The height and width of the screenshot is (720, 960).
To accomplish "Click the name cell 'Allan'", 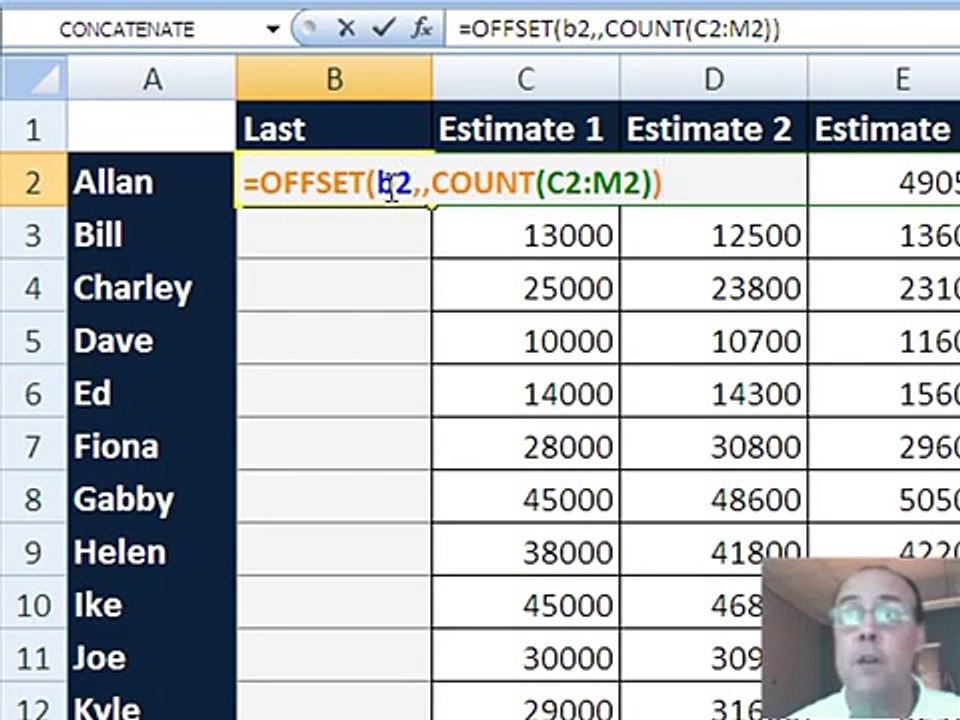I will (152, 181).
